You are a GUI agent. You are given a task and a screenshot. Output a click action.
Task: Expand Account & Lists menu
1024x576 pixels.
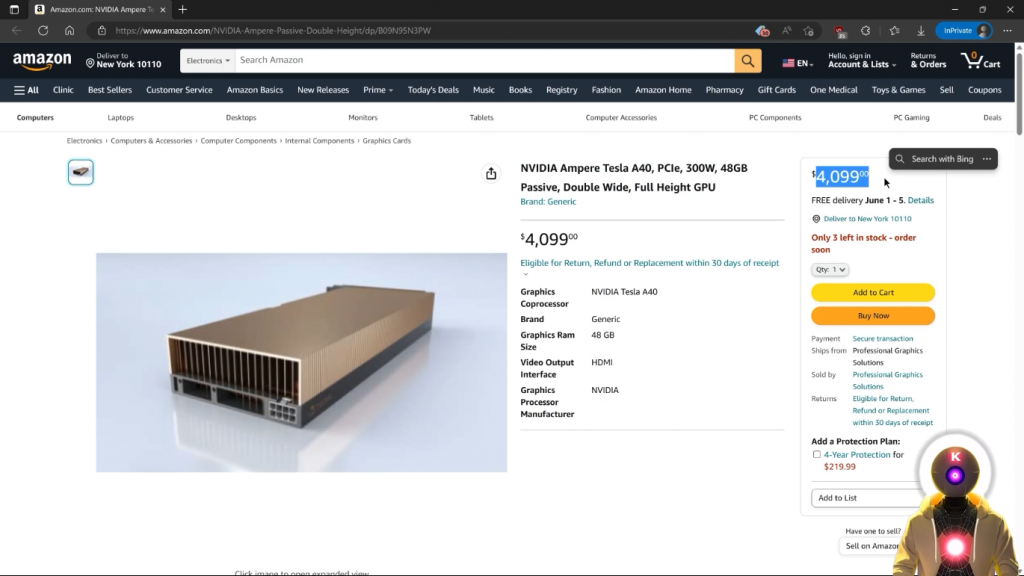[x=861, y=61]
